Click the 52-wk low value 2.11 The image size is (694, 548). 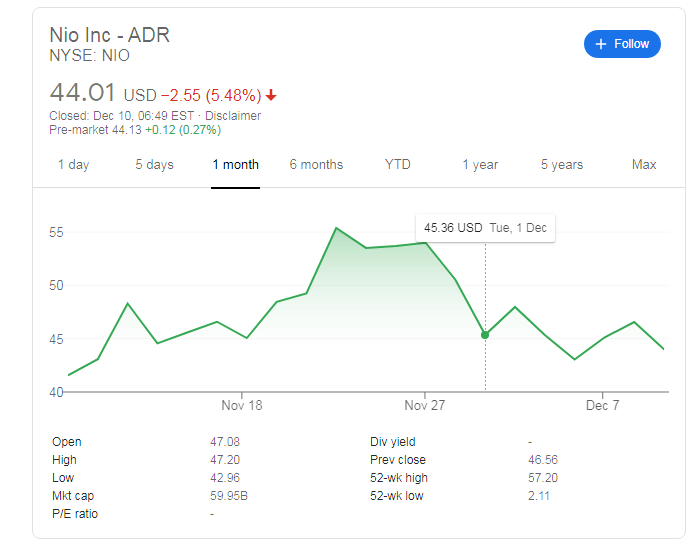coord(539,496)
